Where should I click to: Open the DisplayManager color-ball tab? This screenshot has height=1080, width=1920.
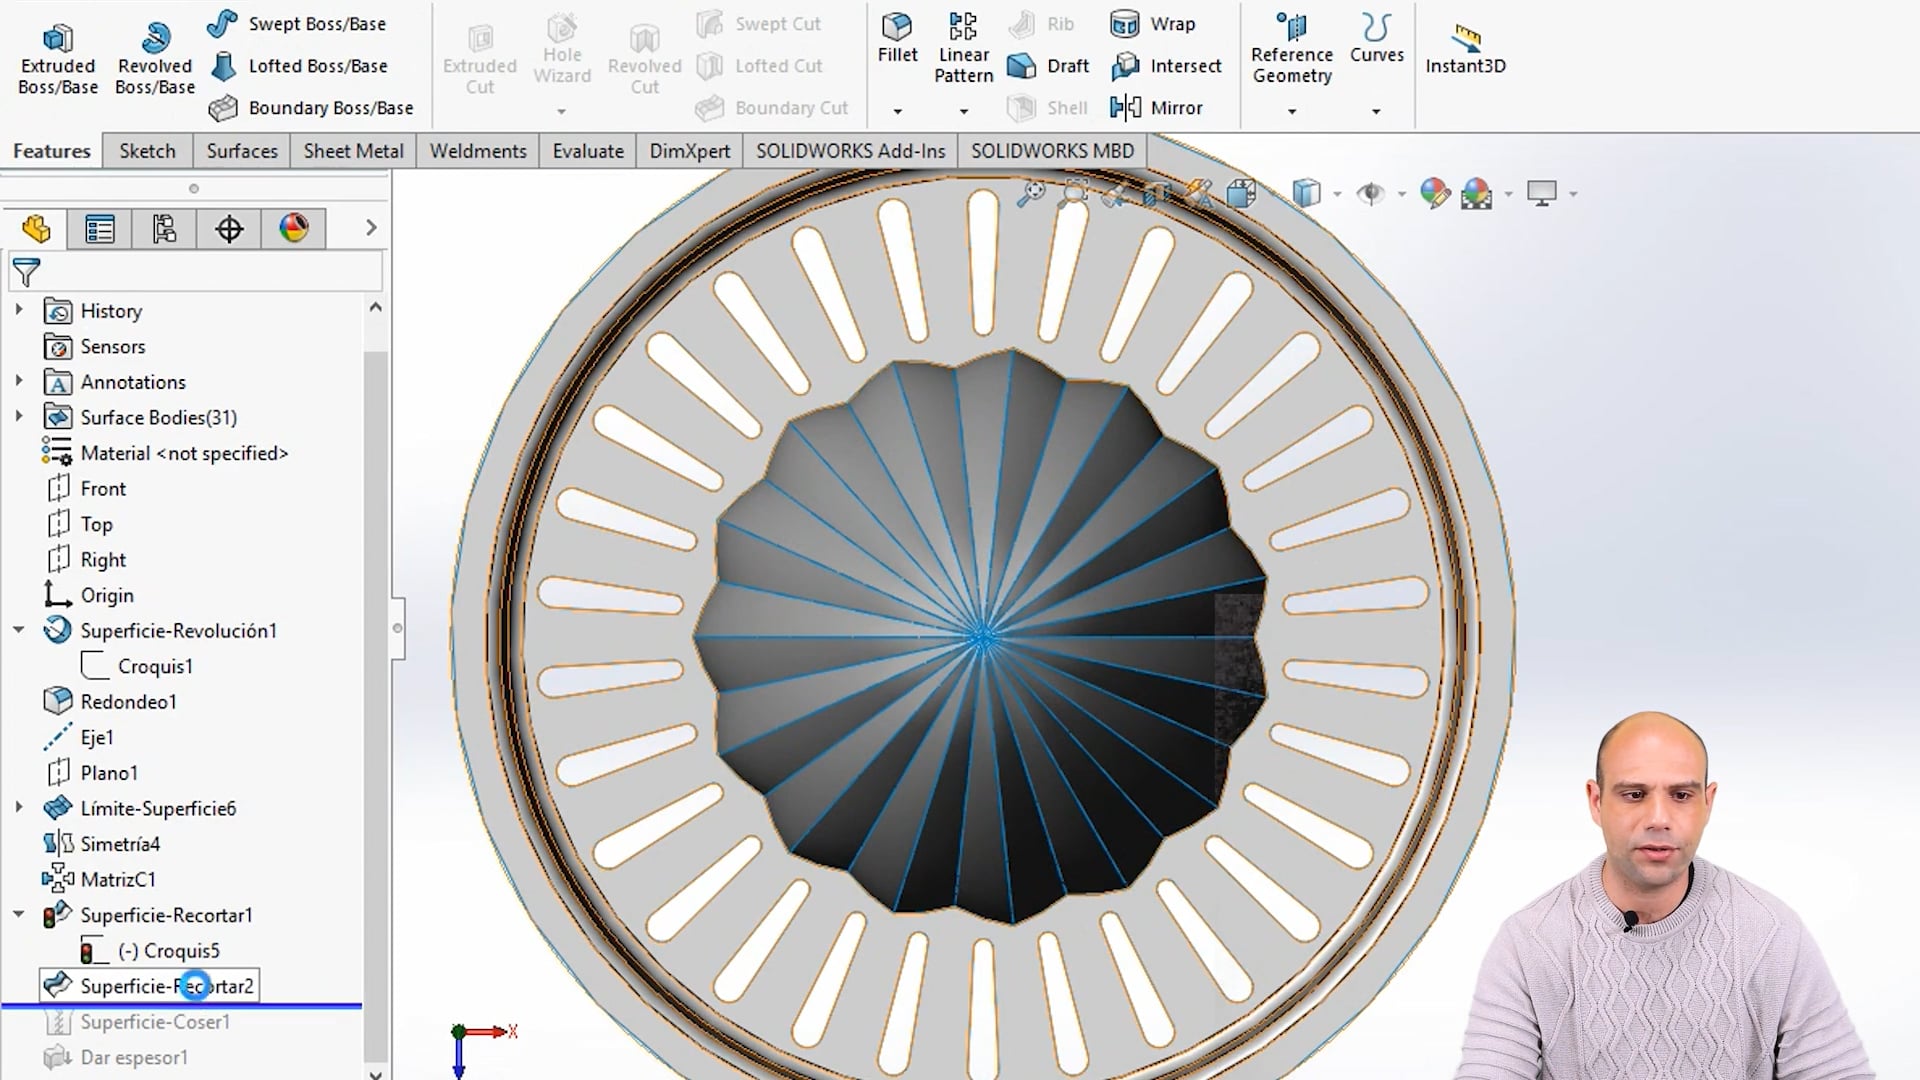coord(294,229)
